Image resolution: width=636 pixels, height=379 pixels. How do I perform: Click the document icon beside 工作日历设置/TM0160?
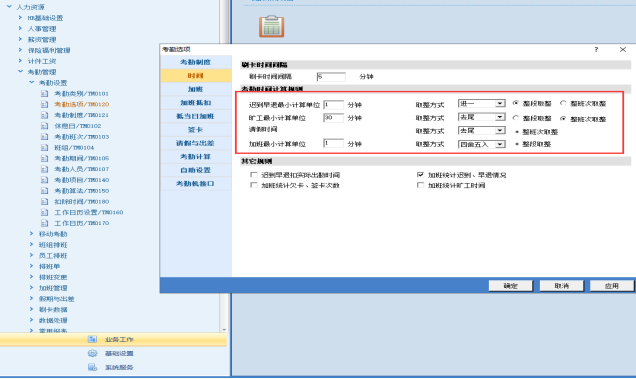tap(45, 212)
